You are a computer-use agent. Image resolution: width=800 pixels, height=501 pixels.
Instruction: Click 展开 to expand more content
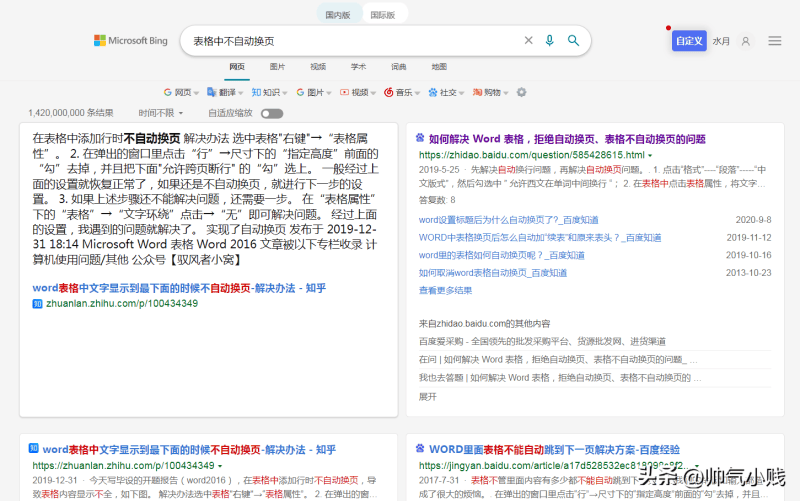click(428, 396)
